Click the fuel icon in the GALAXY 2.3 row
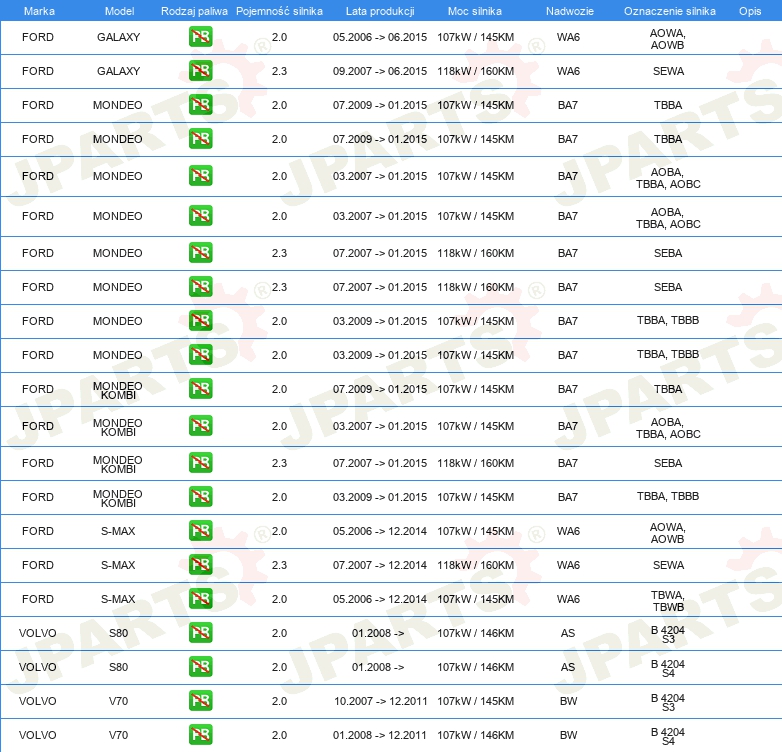Viewport: 782px width, 752px height. (200, 70)
